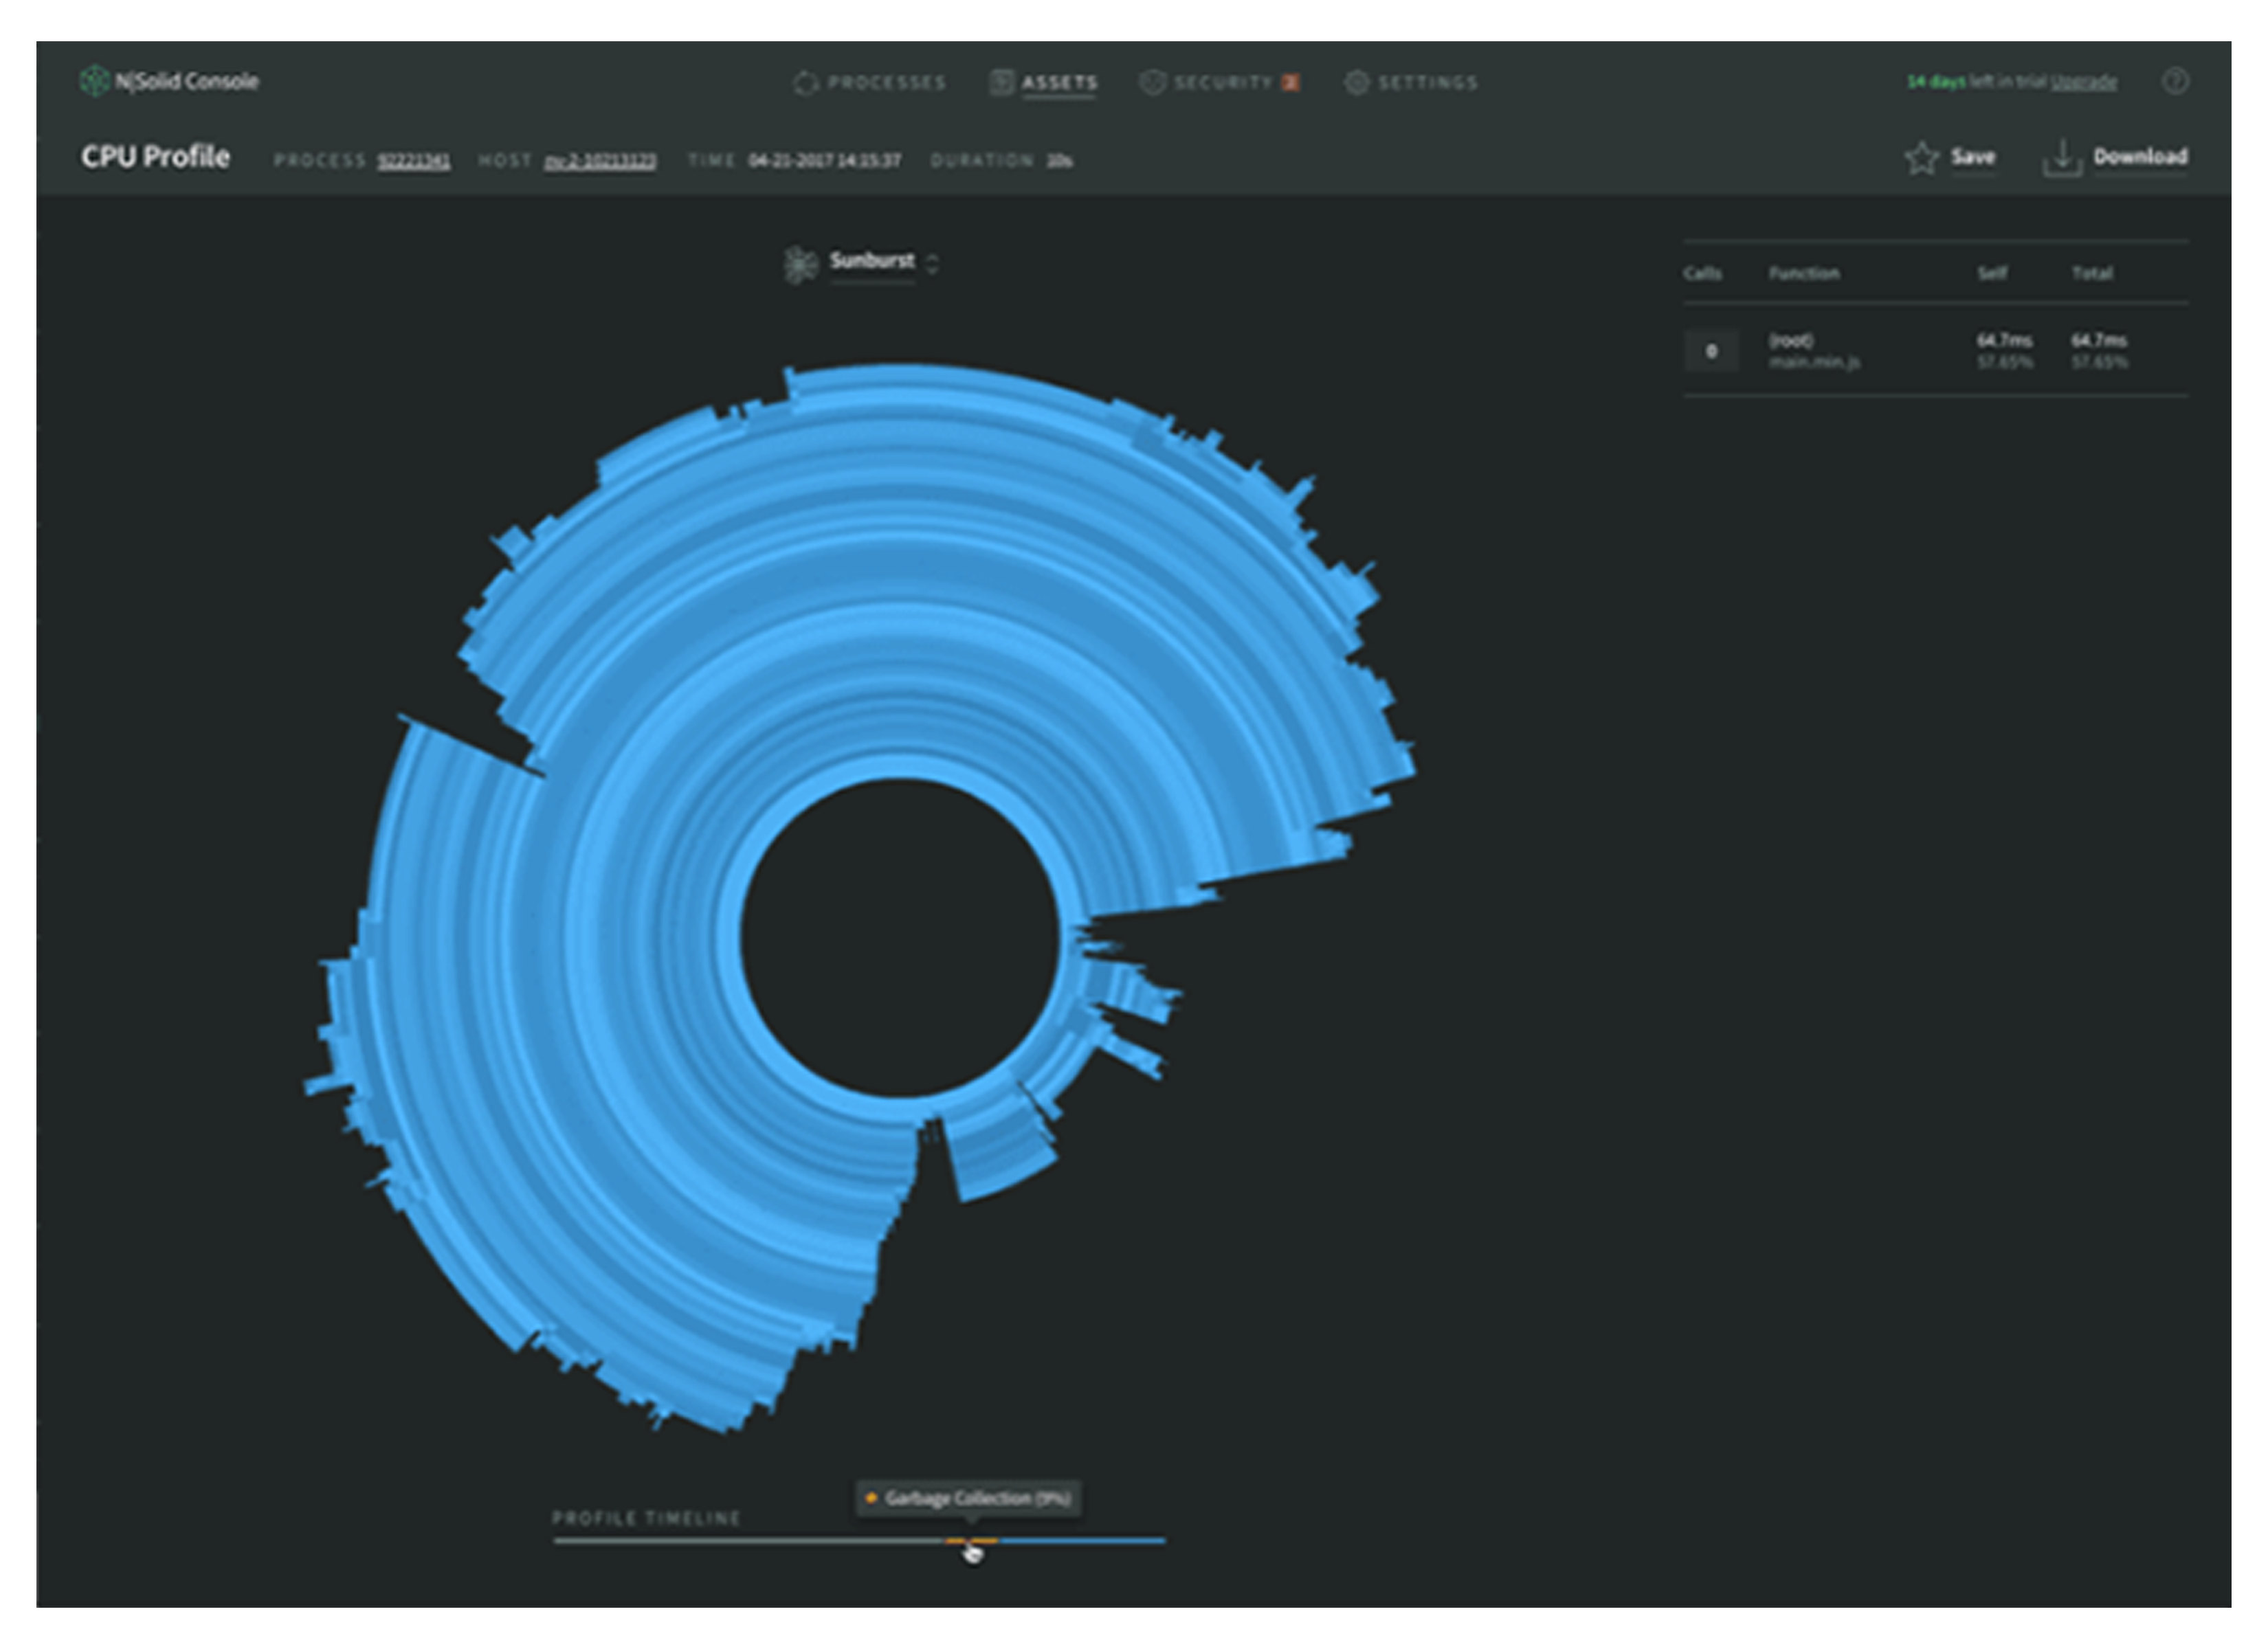This screenshot has height=1649, width=2268.
Task: Open the host name link
Action: coord(600,161)
